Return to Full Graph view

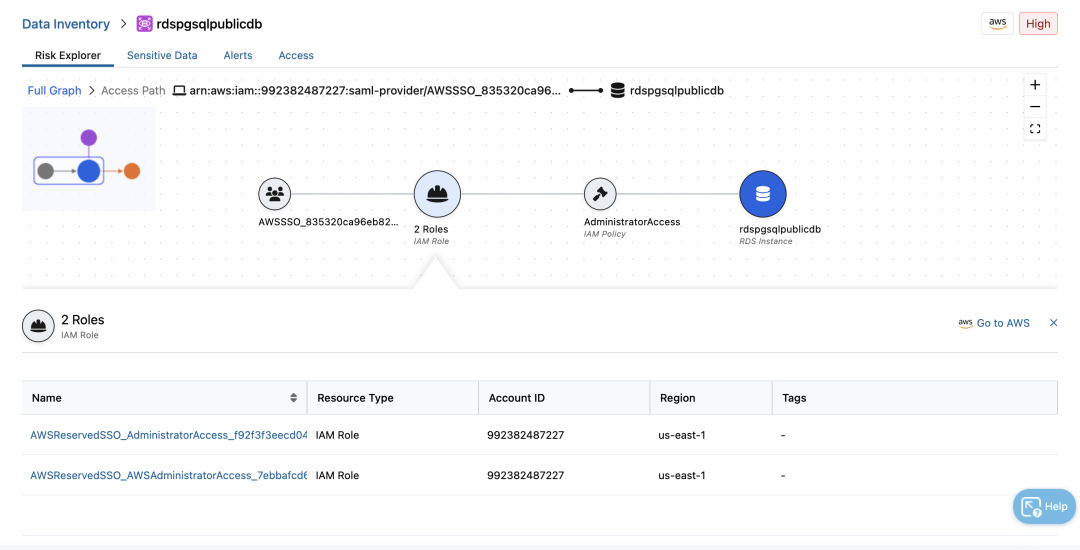click(54, 91)
